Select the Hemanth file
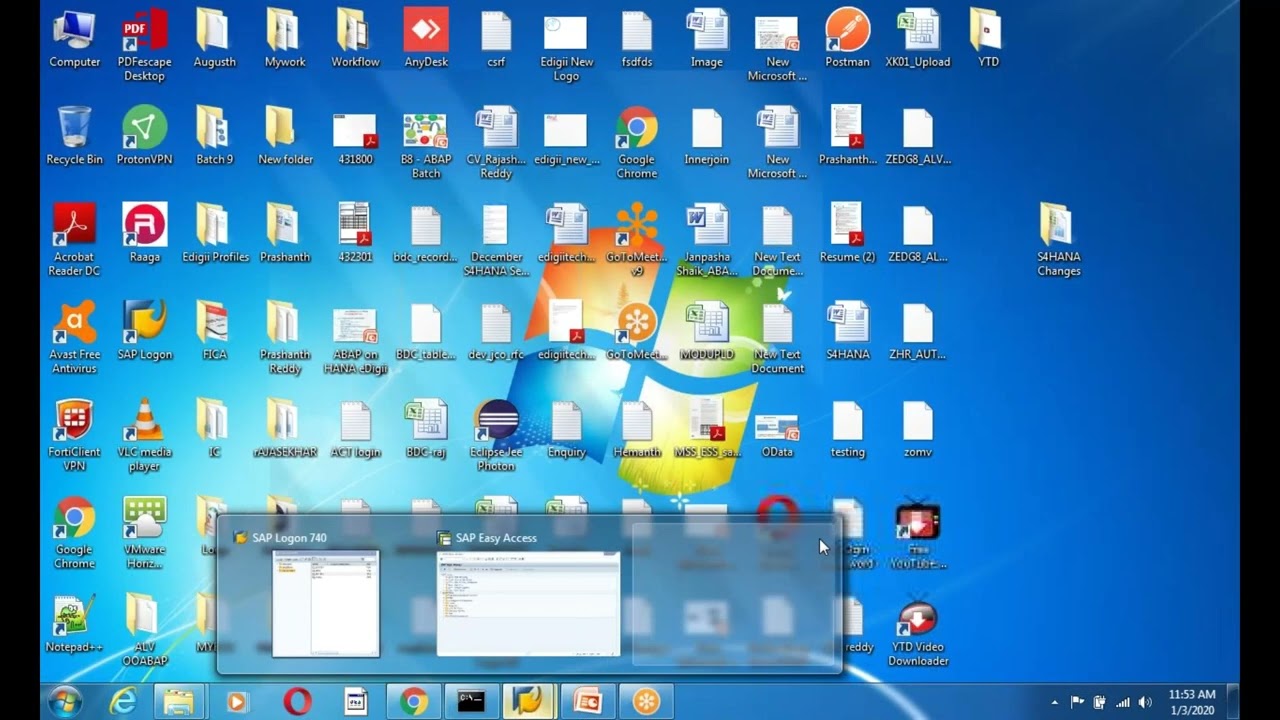The height and width of the screenshot is (720, 1280). coord(637,430)
